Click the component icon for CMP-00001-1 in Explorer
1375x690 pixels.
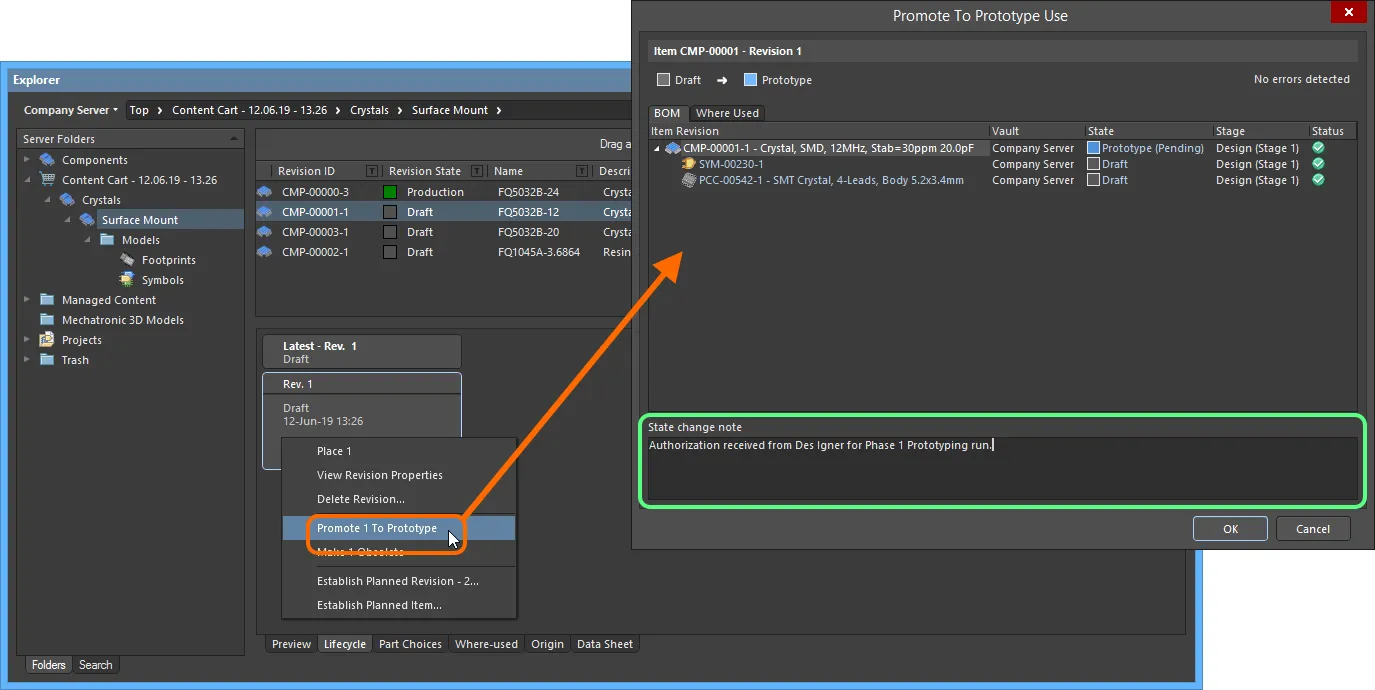point(265,212)
